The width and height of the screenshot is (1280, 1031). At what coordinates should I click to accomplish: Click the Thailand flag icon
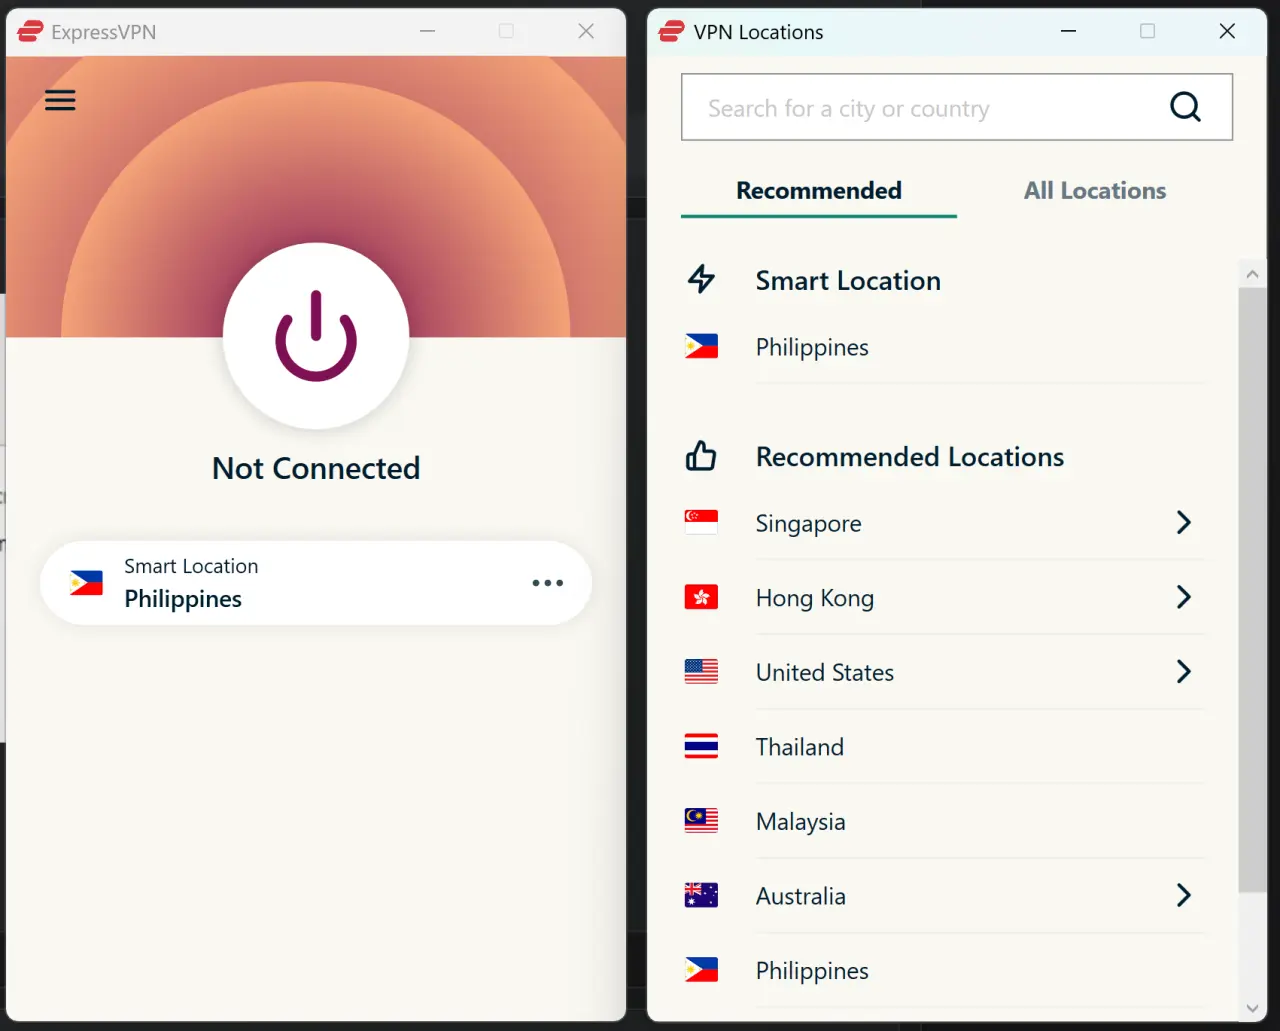pos(701,746)
